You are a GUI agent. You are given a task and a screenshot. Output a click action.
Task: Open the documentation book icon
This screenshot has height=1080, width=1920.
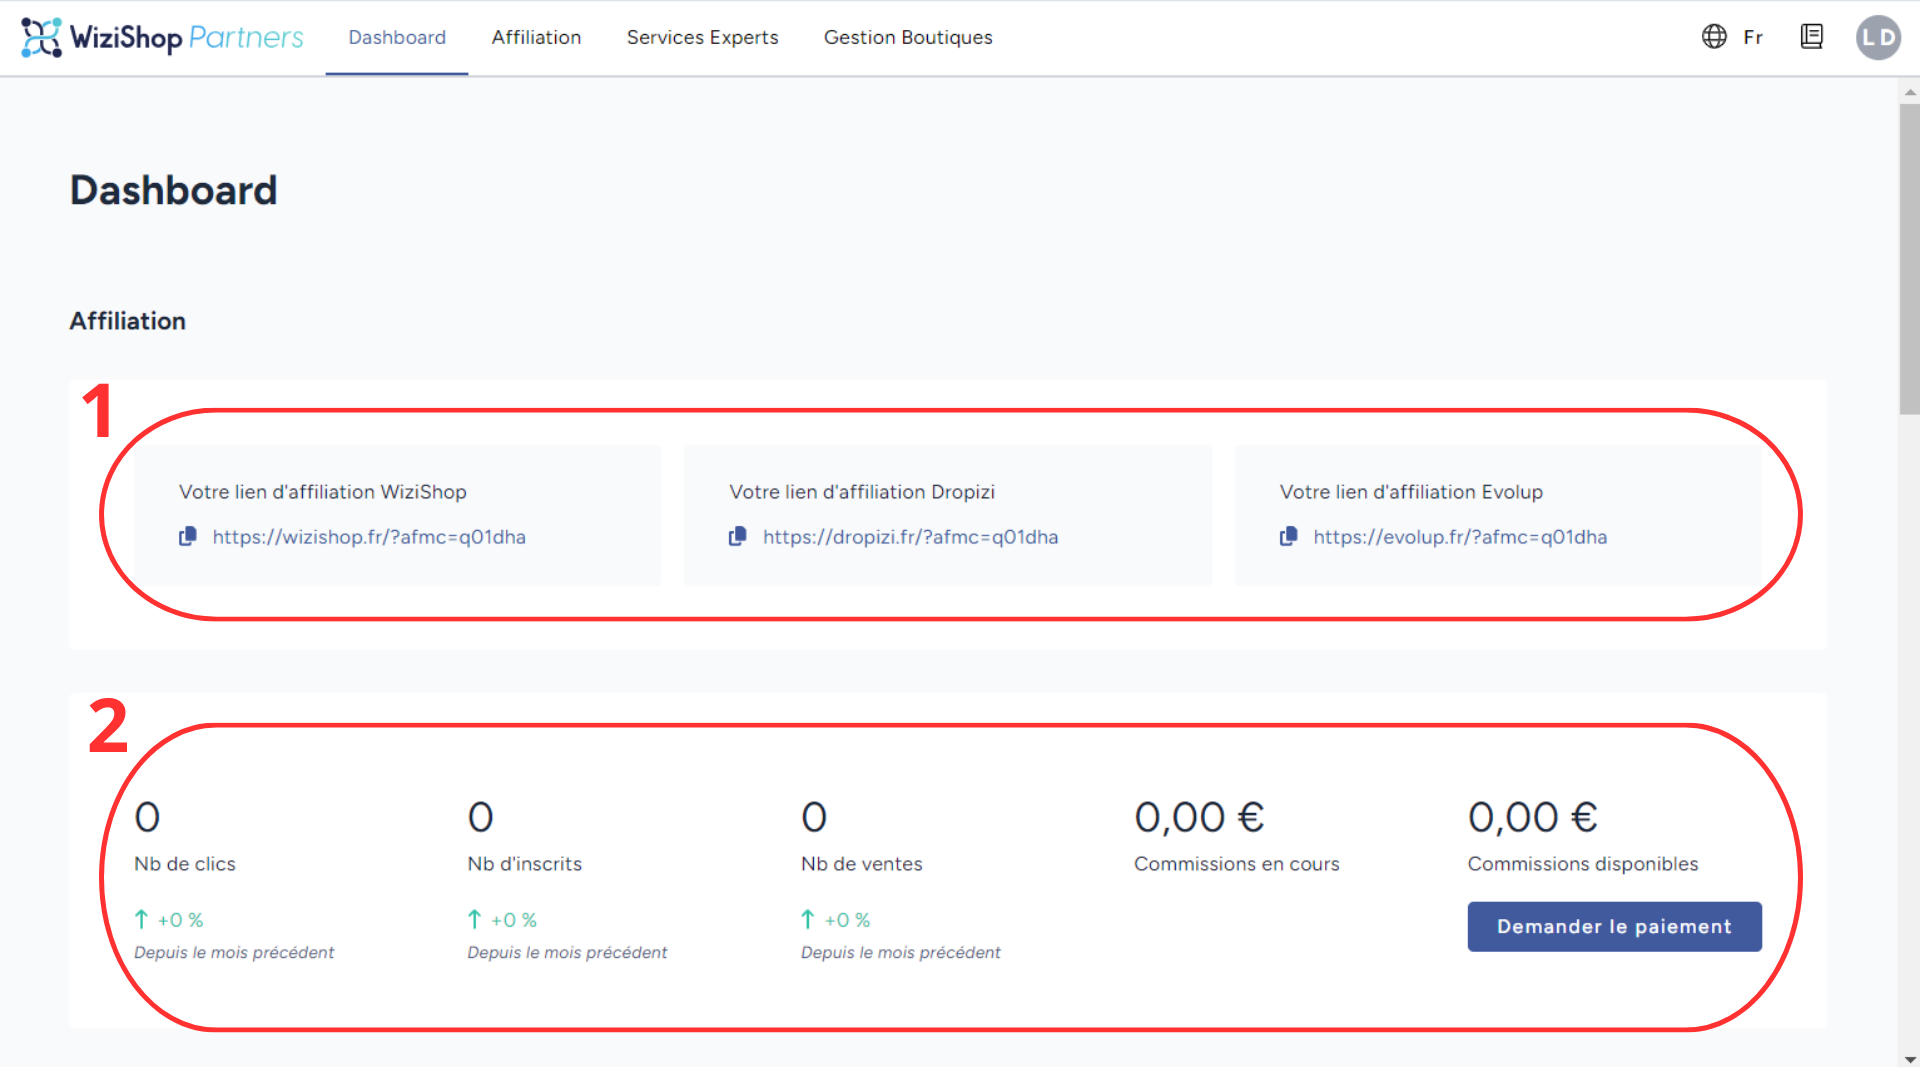point(1811,37)
